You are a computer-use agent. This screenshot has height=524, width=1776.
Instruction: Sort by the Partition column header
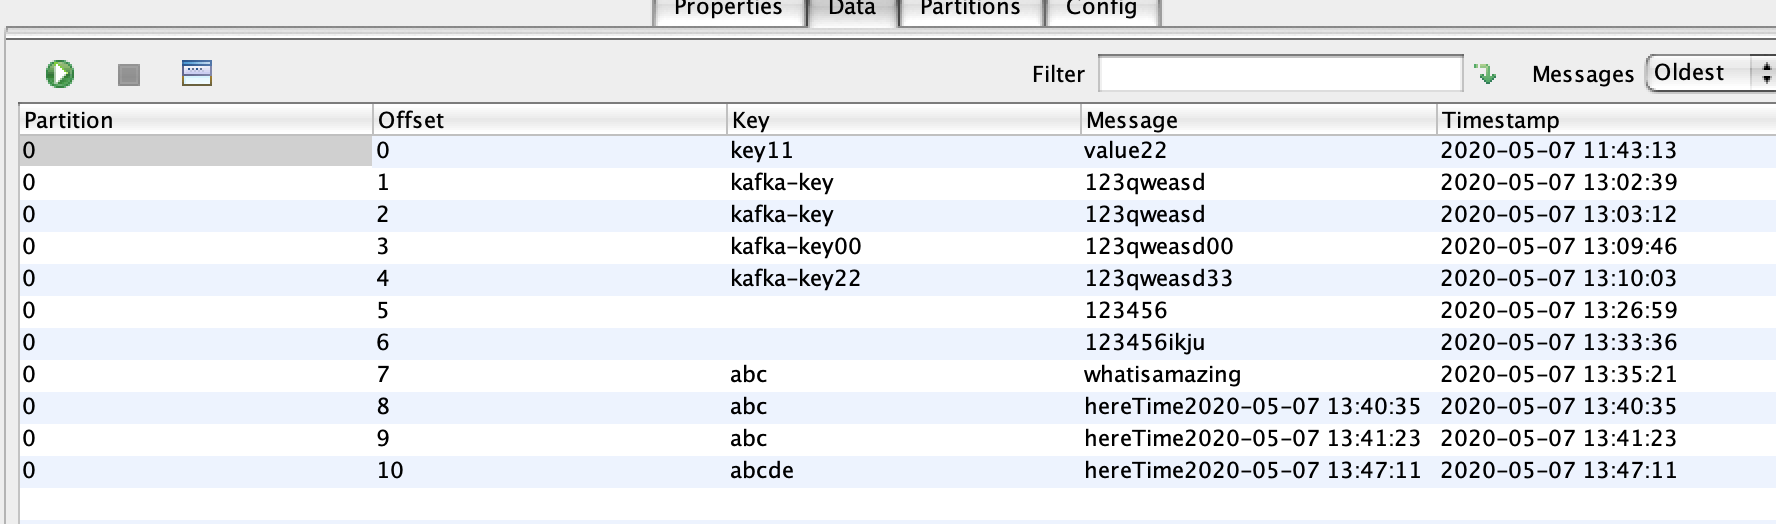coord(195,120)
